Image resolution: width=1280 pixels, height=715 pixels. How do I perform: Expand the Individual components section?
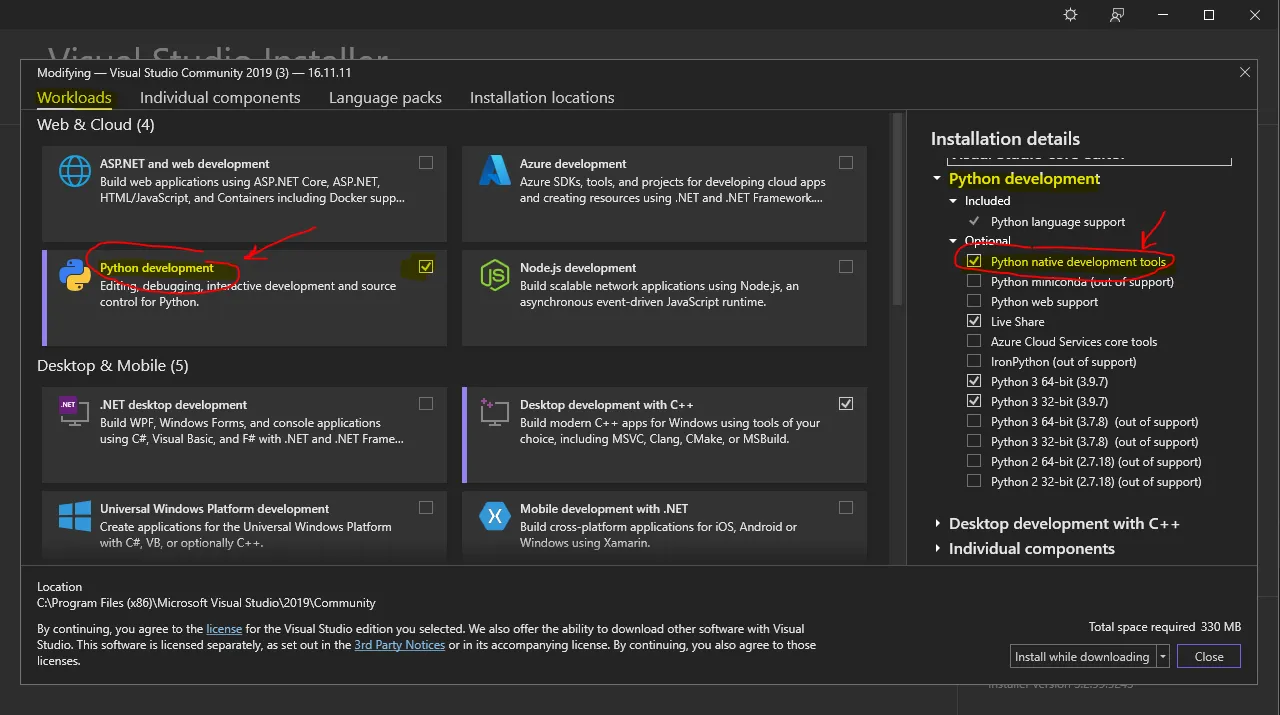pyautogui.click(x=938, y=549)
